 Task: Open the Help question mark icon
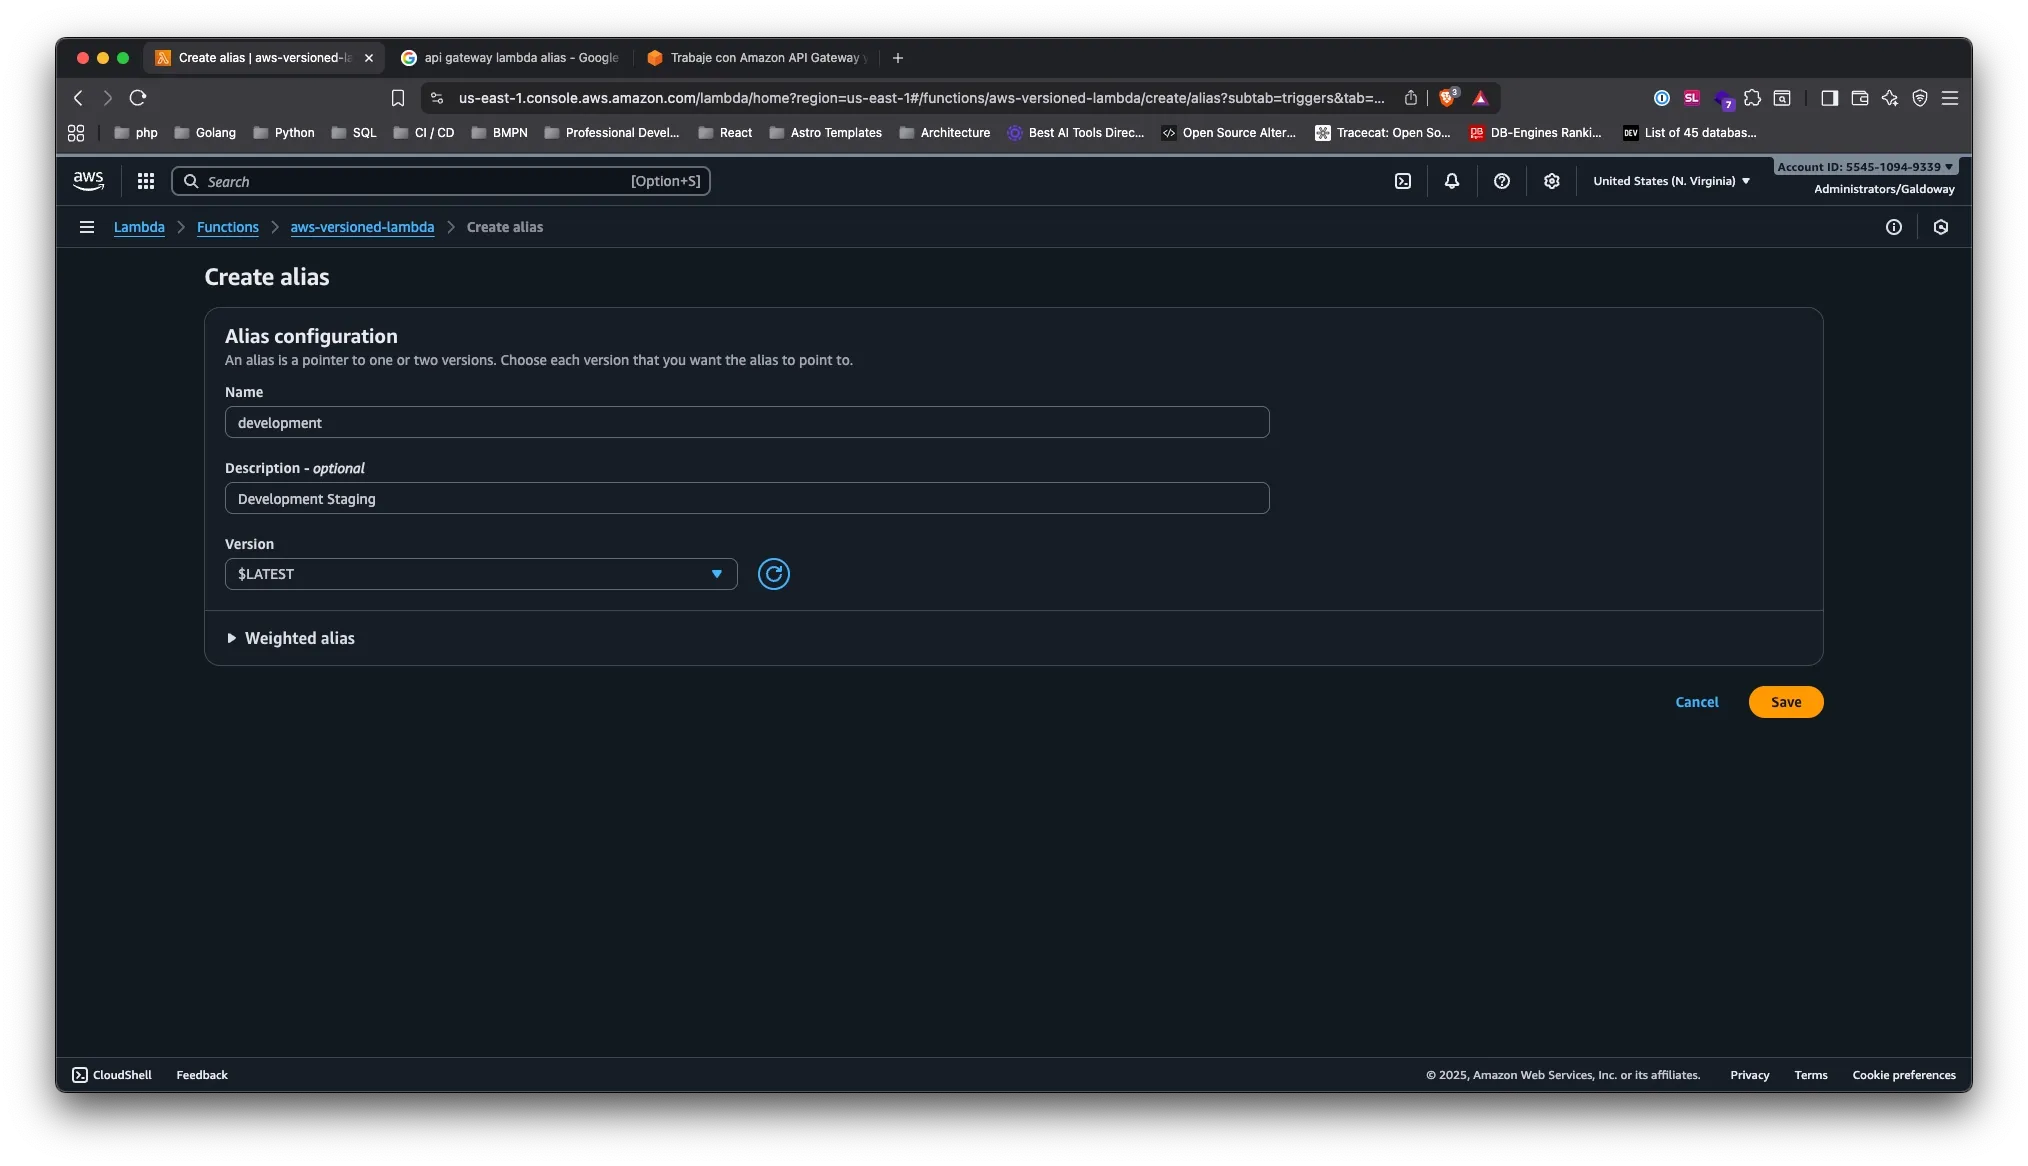1501,181
